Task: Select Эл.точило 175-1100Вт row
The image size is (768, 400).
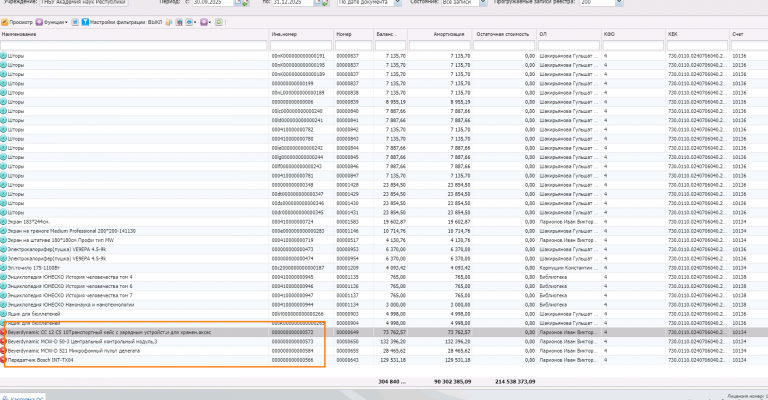Action: coord(384,268)
